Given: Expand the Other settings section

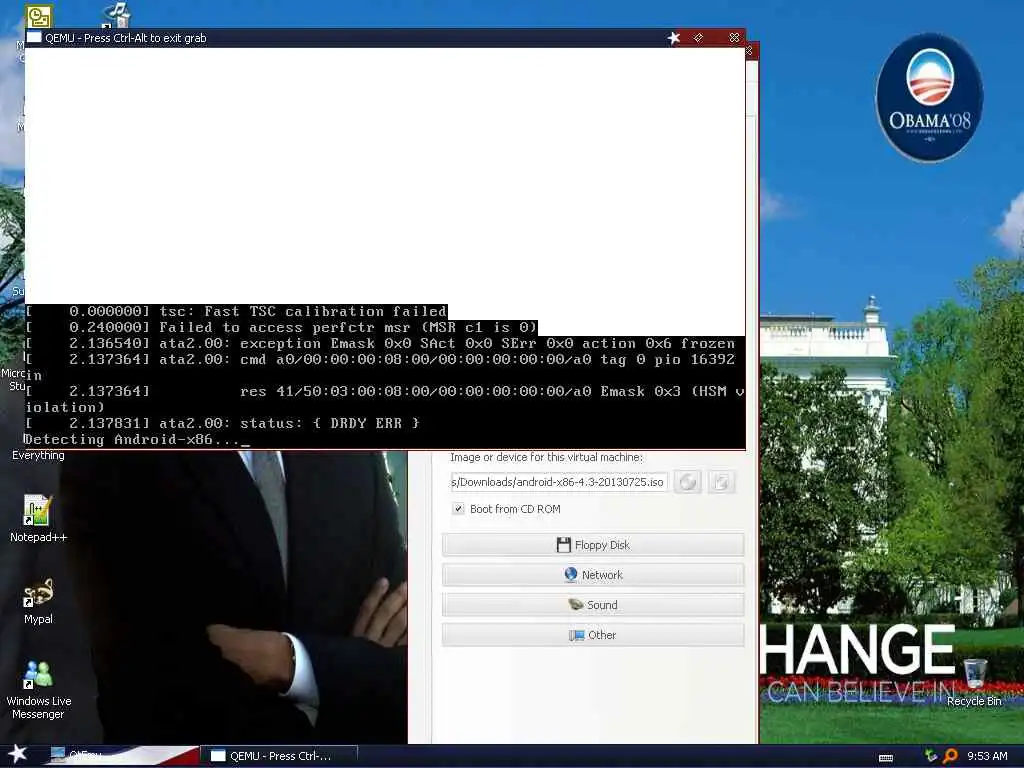Looking at the screenshot, I should [593, 635].
